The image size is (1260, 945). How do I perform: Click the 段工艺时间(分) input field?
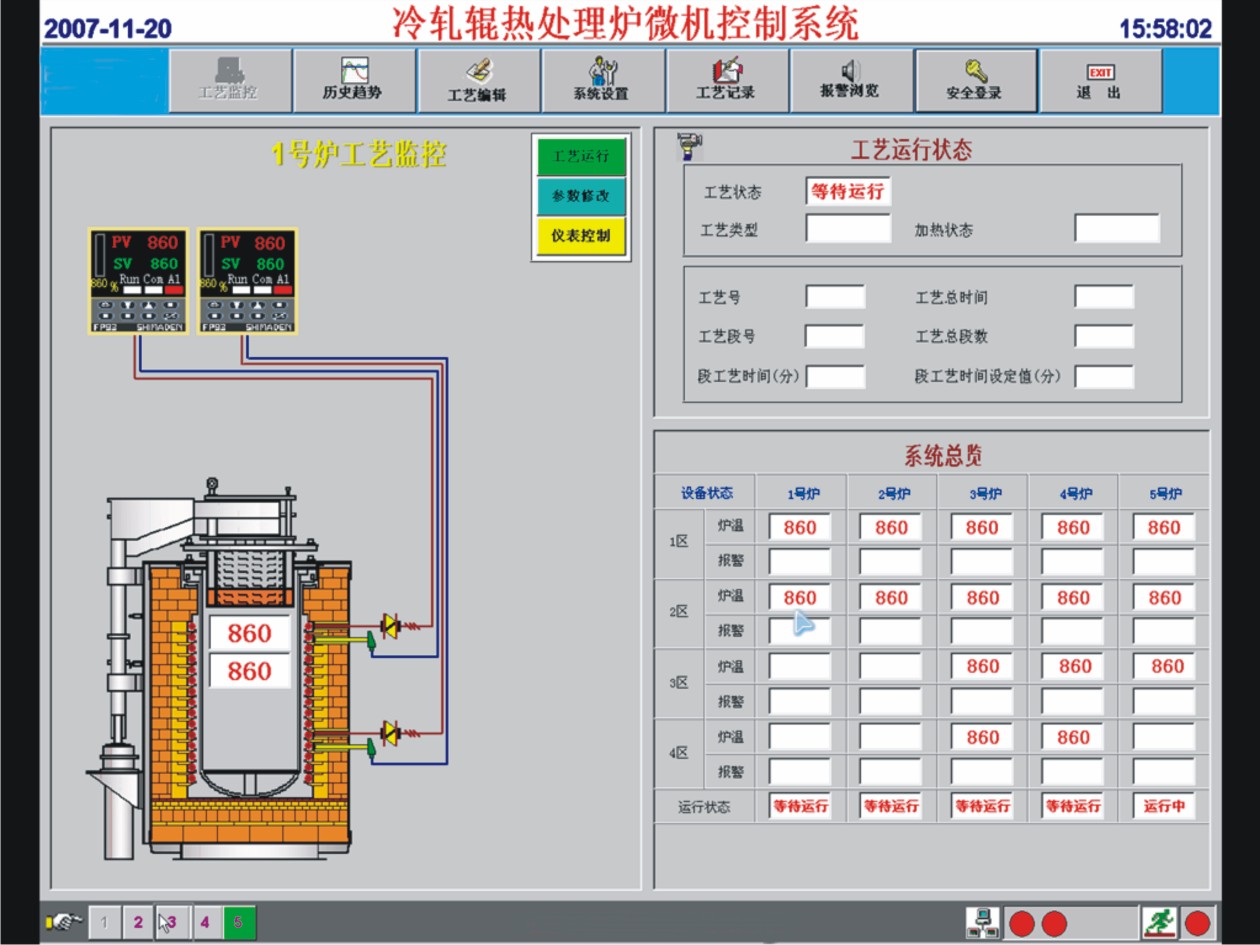point(835,377)
